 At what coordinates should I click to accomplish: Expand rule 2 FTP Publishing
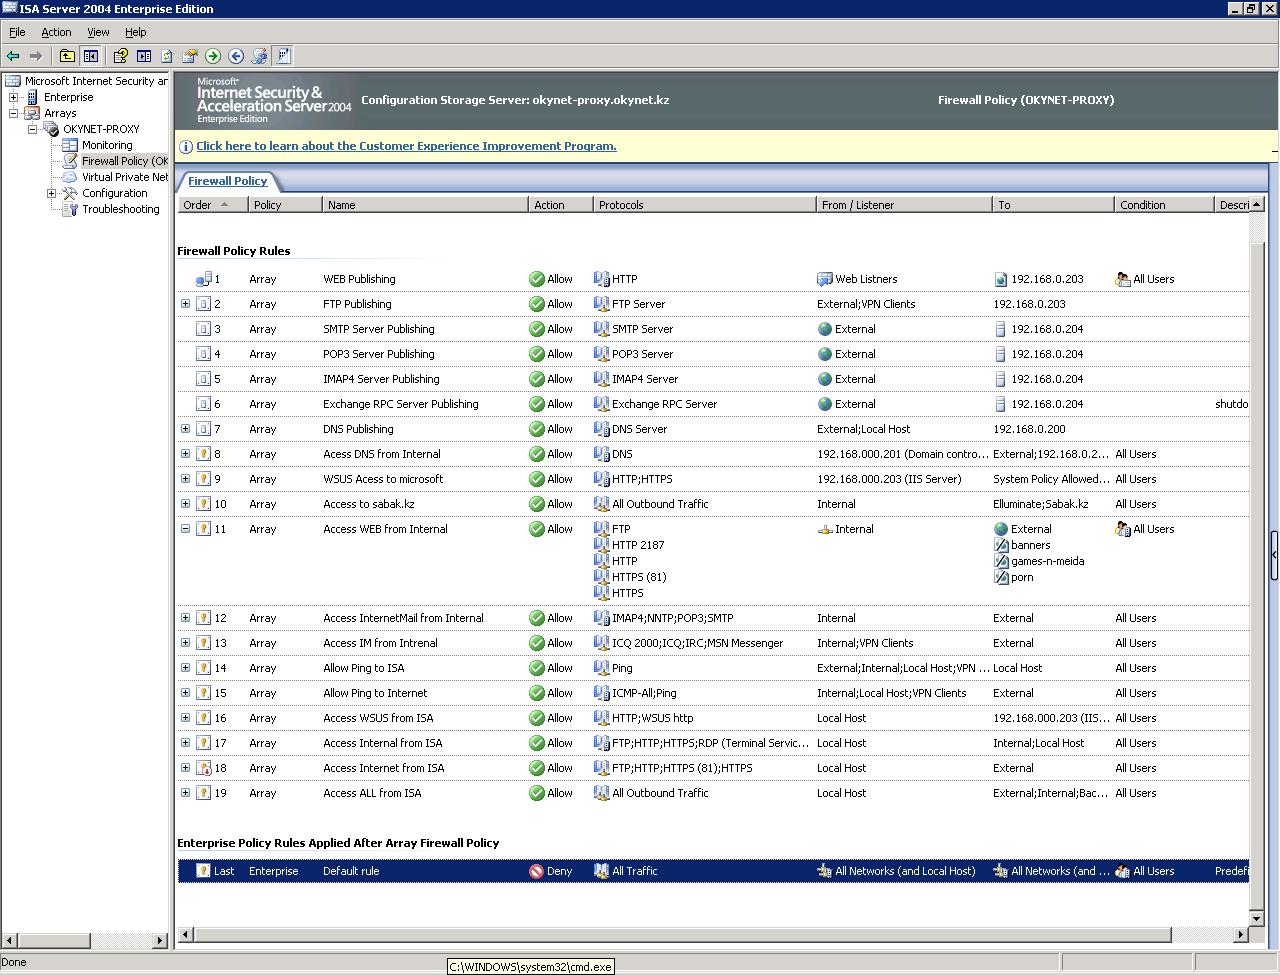coord(185,304)
